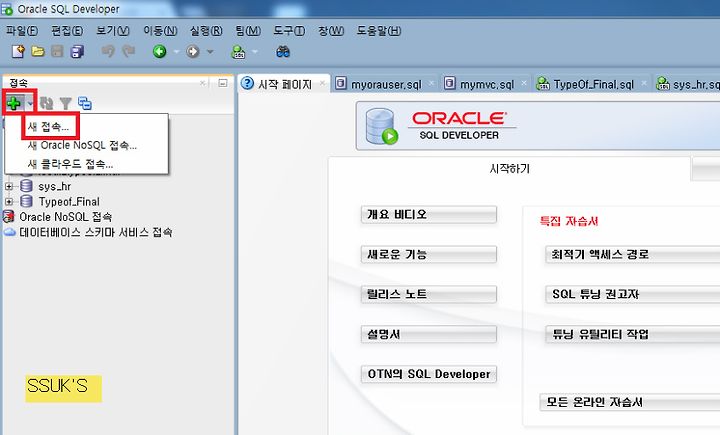Screen dimensions: 720x435
Task: Switch to the myorauser.sql tab
Action: click(x=386, y=85)
